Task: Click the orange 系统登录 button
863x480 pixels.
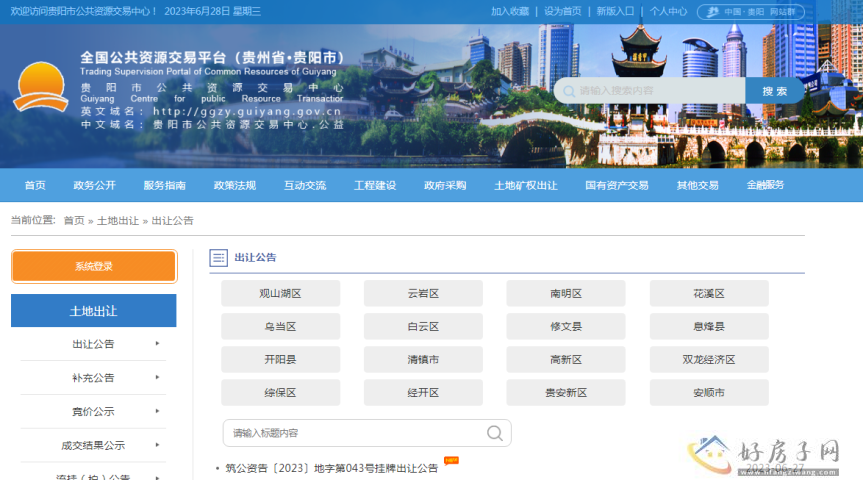Action: pos(94,266)
